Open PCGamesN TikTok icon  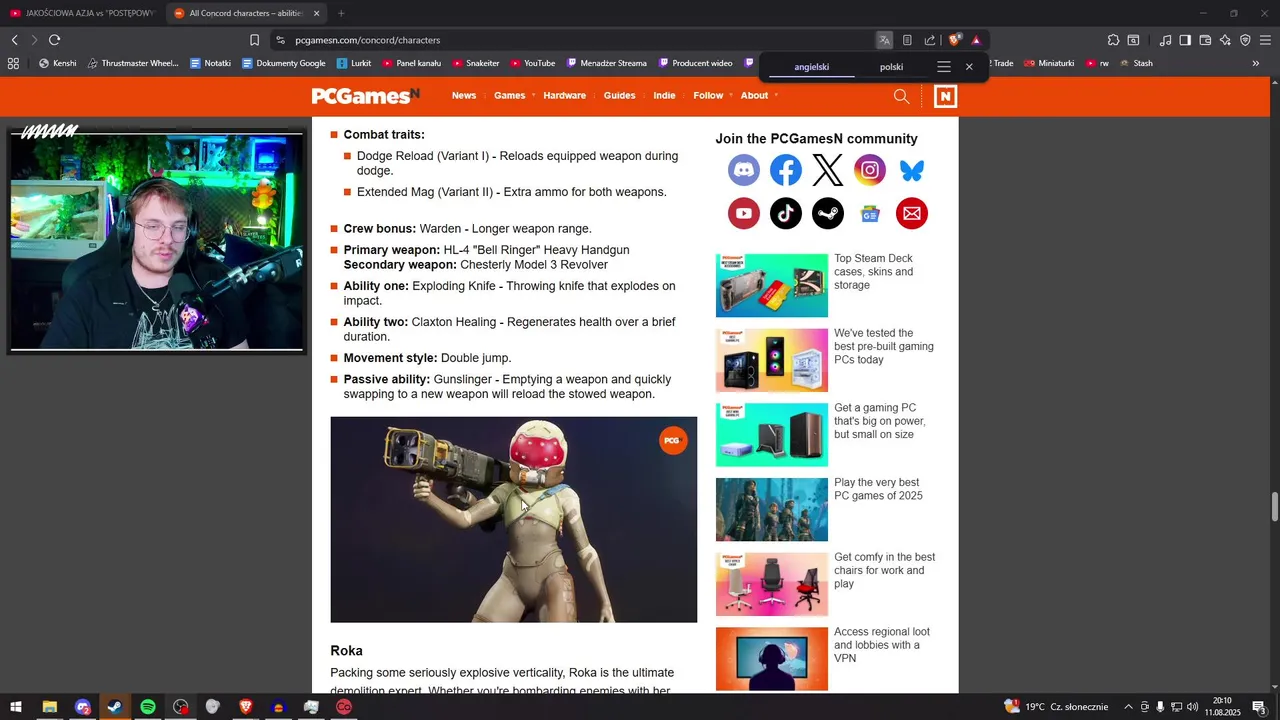(x=786, y=213)
